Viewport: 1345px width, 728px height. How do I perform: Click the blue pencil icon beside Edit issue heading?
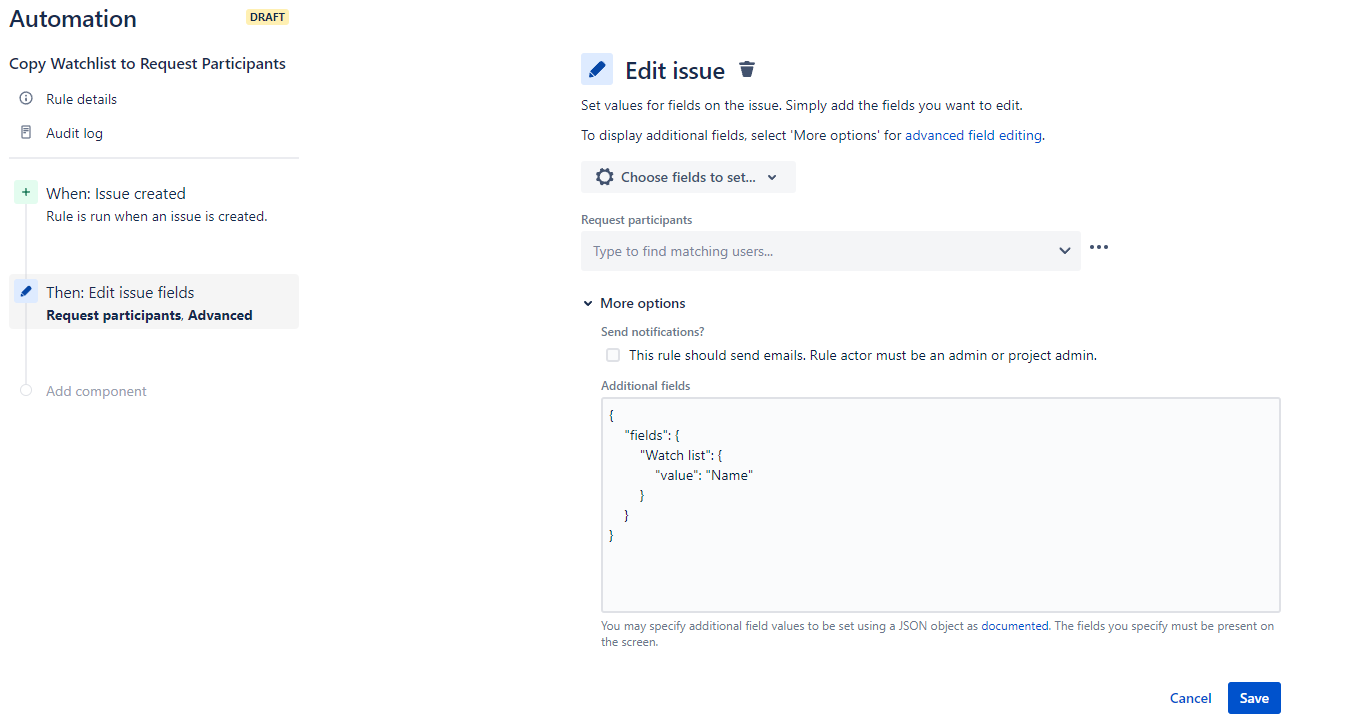597,68
